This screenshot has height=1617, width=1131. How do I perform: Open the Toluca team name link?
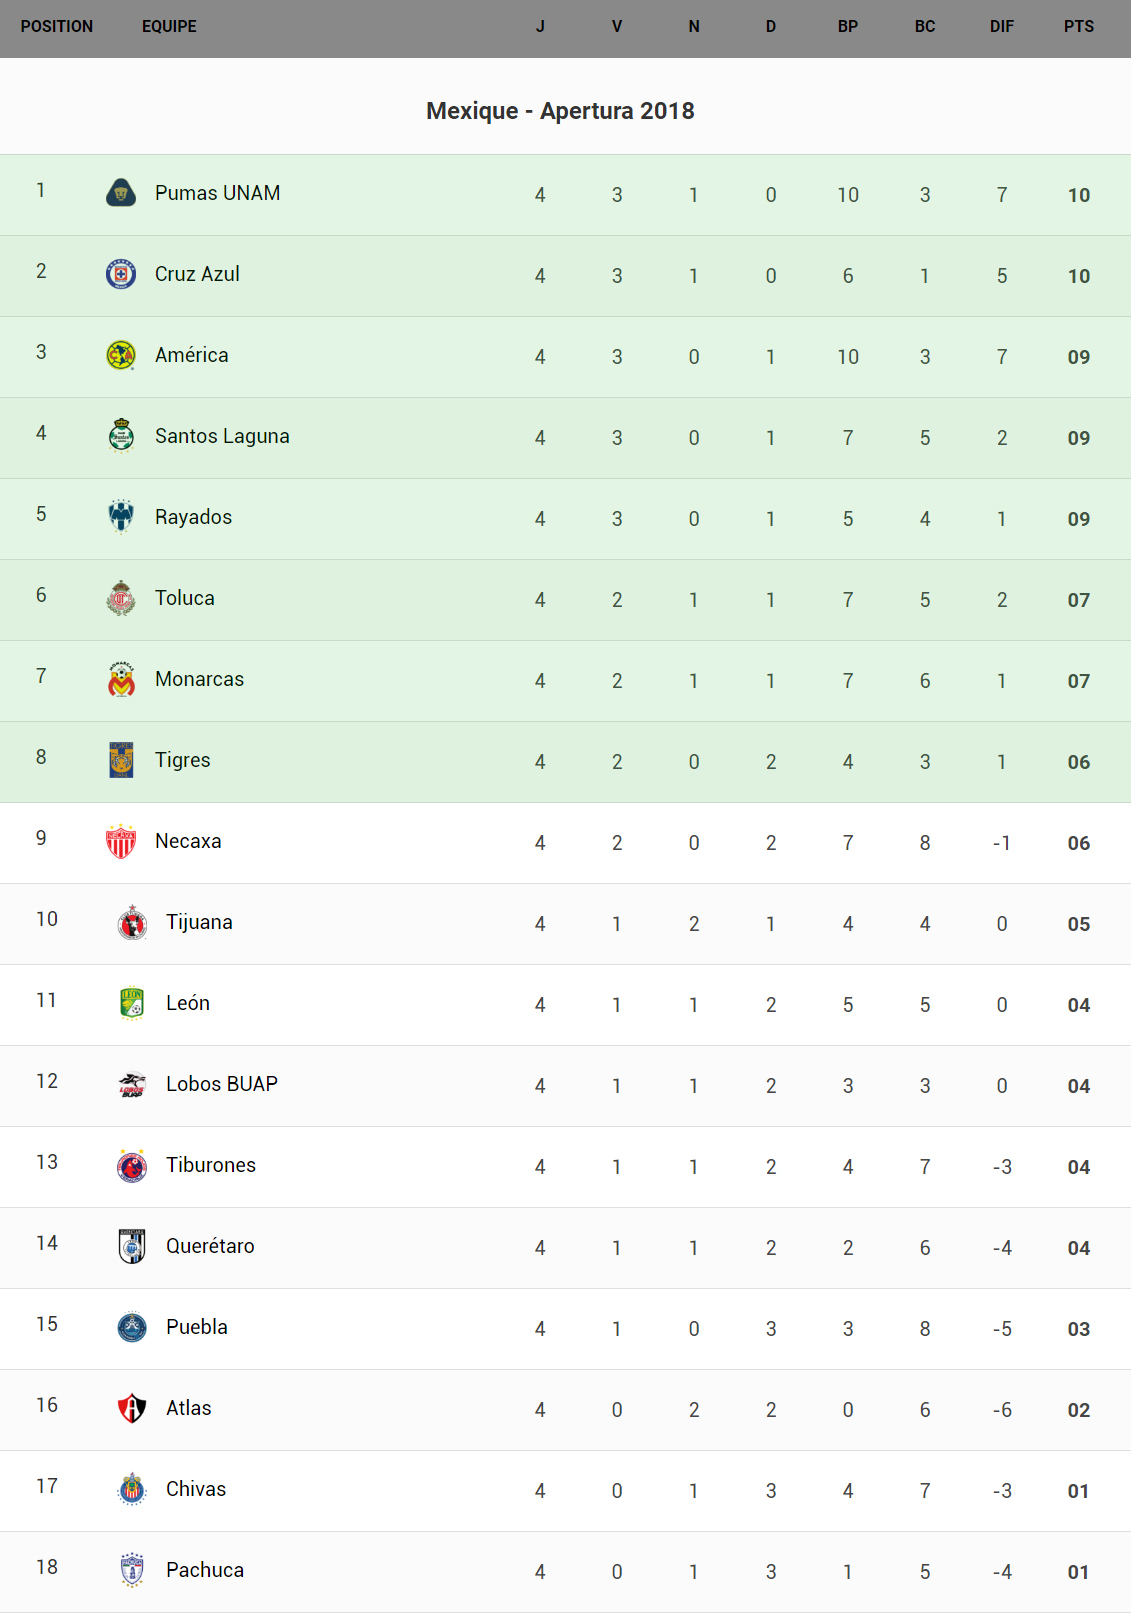(185, 598)
